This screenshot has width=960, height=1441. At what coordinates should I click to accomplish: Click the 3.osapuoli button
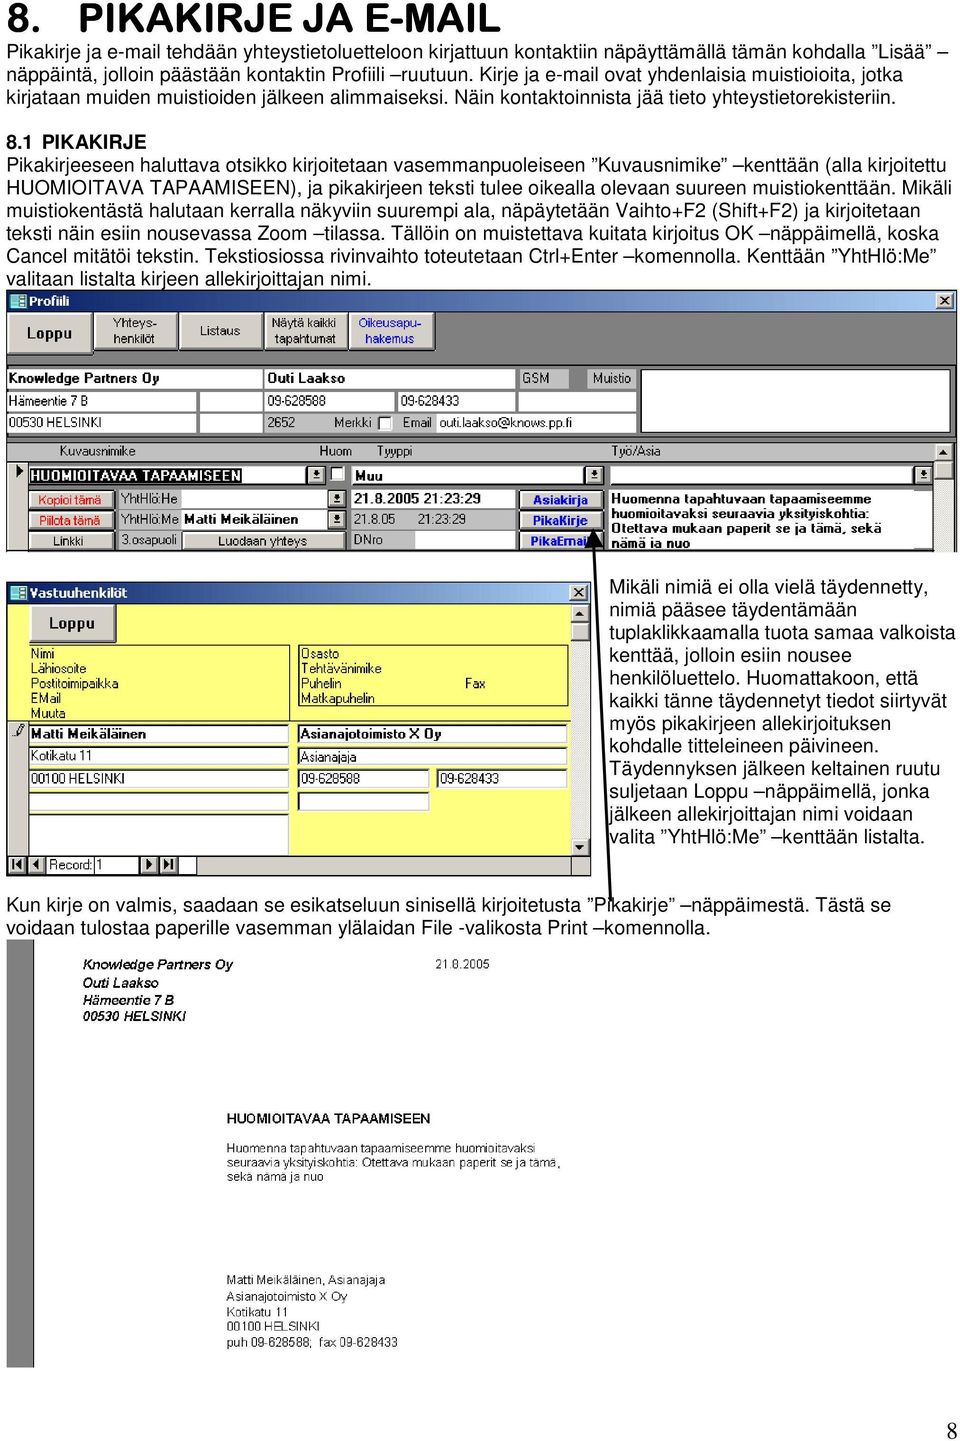coord(150,540)
